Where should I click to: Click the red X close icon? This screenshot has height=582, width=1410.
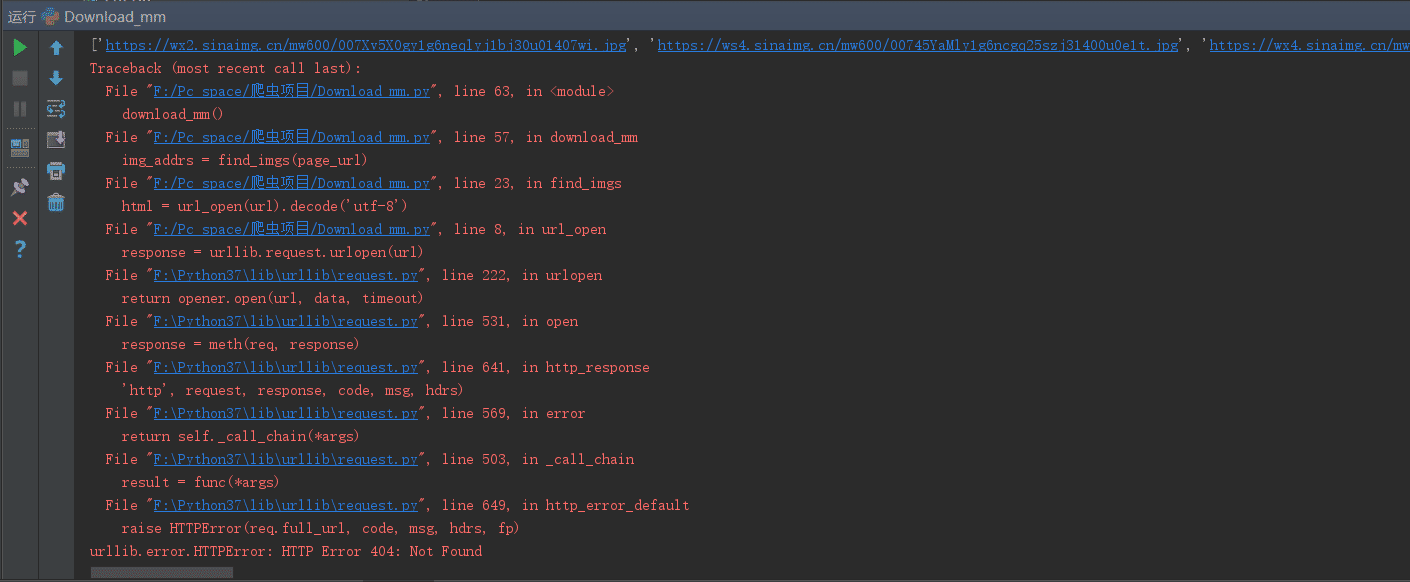pos(19,218)
